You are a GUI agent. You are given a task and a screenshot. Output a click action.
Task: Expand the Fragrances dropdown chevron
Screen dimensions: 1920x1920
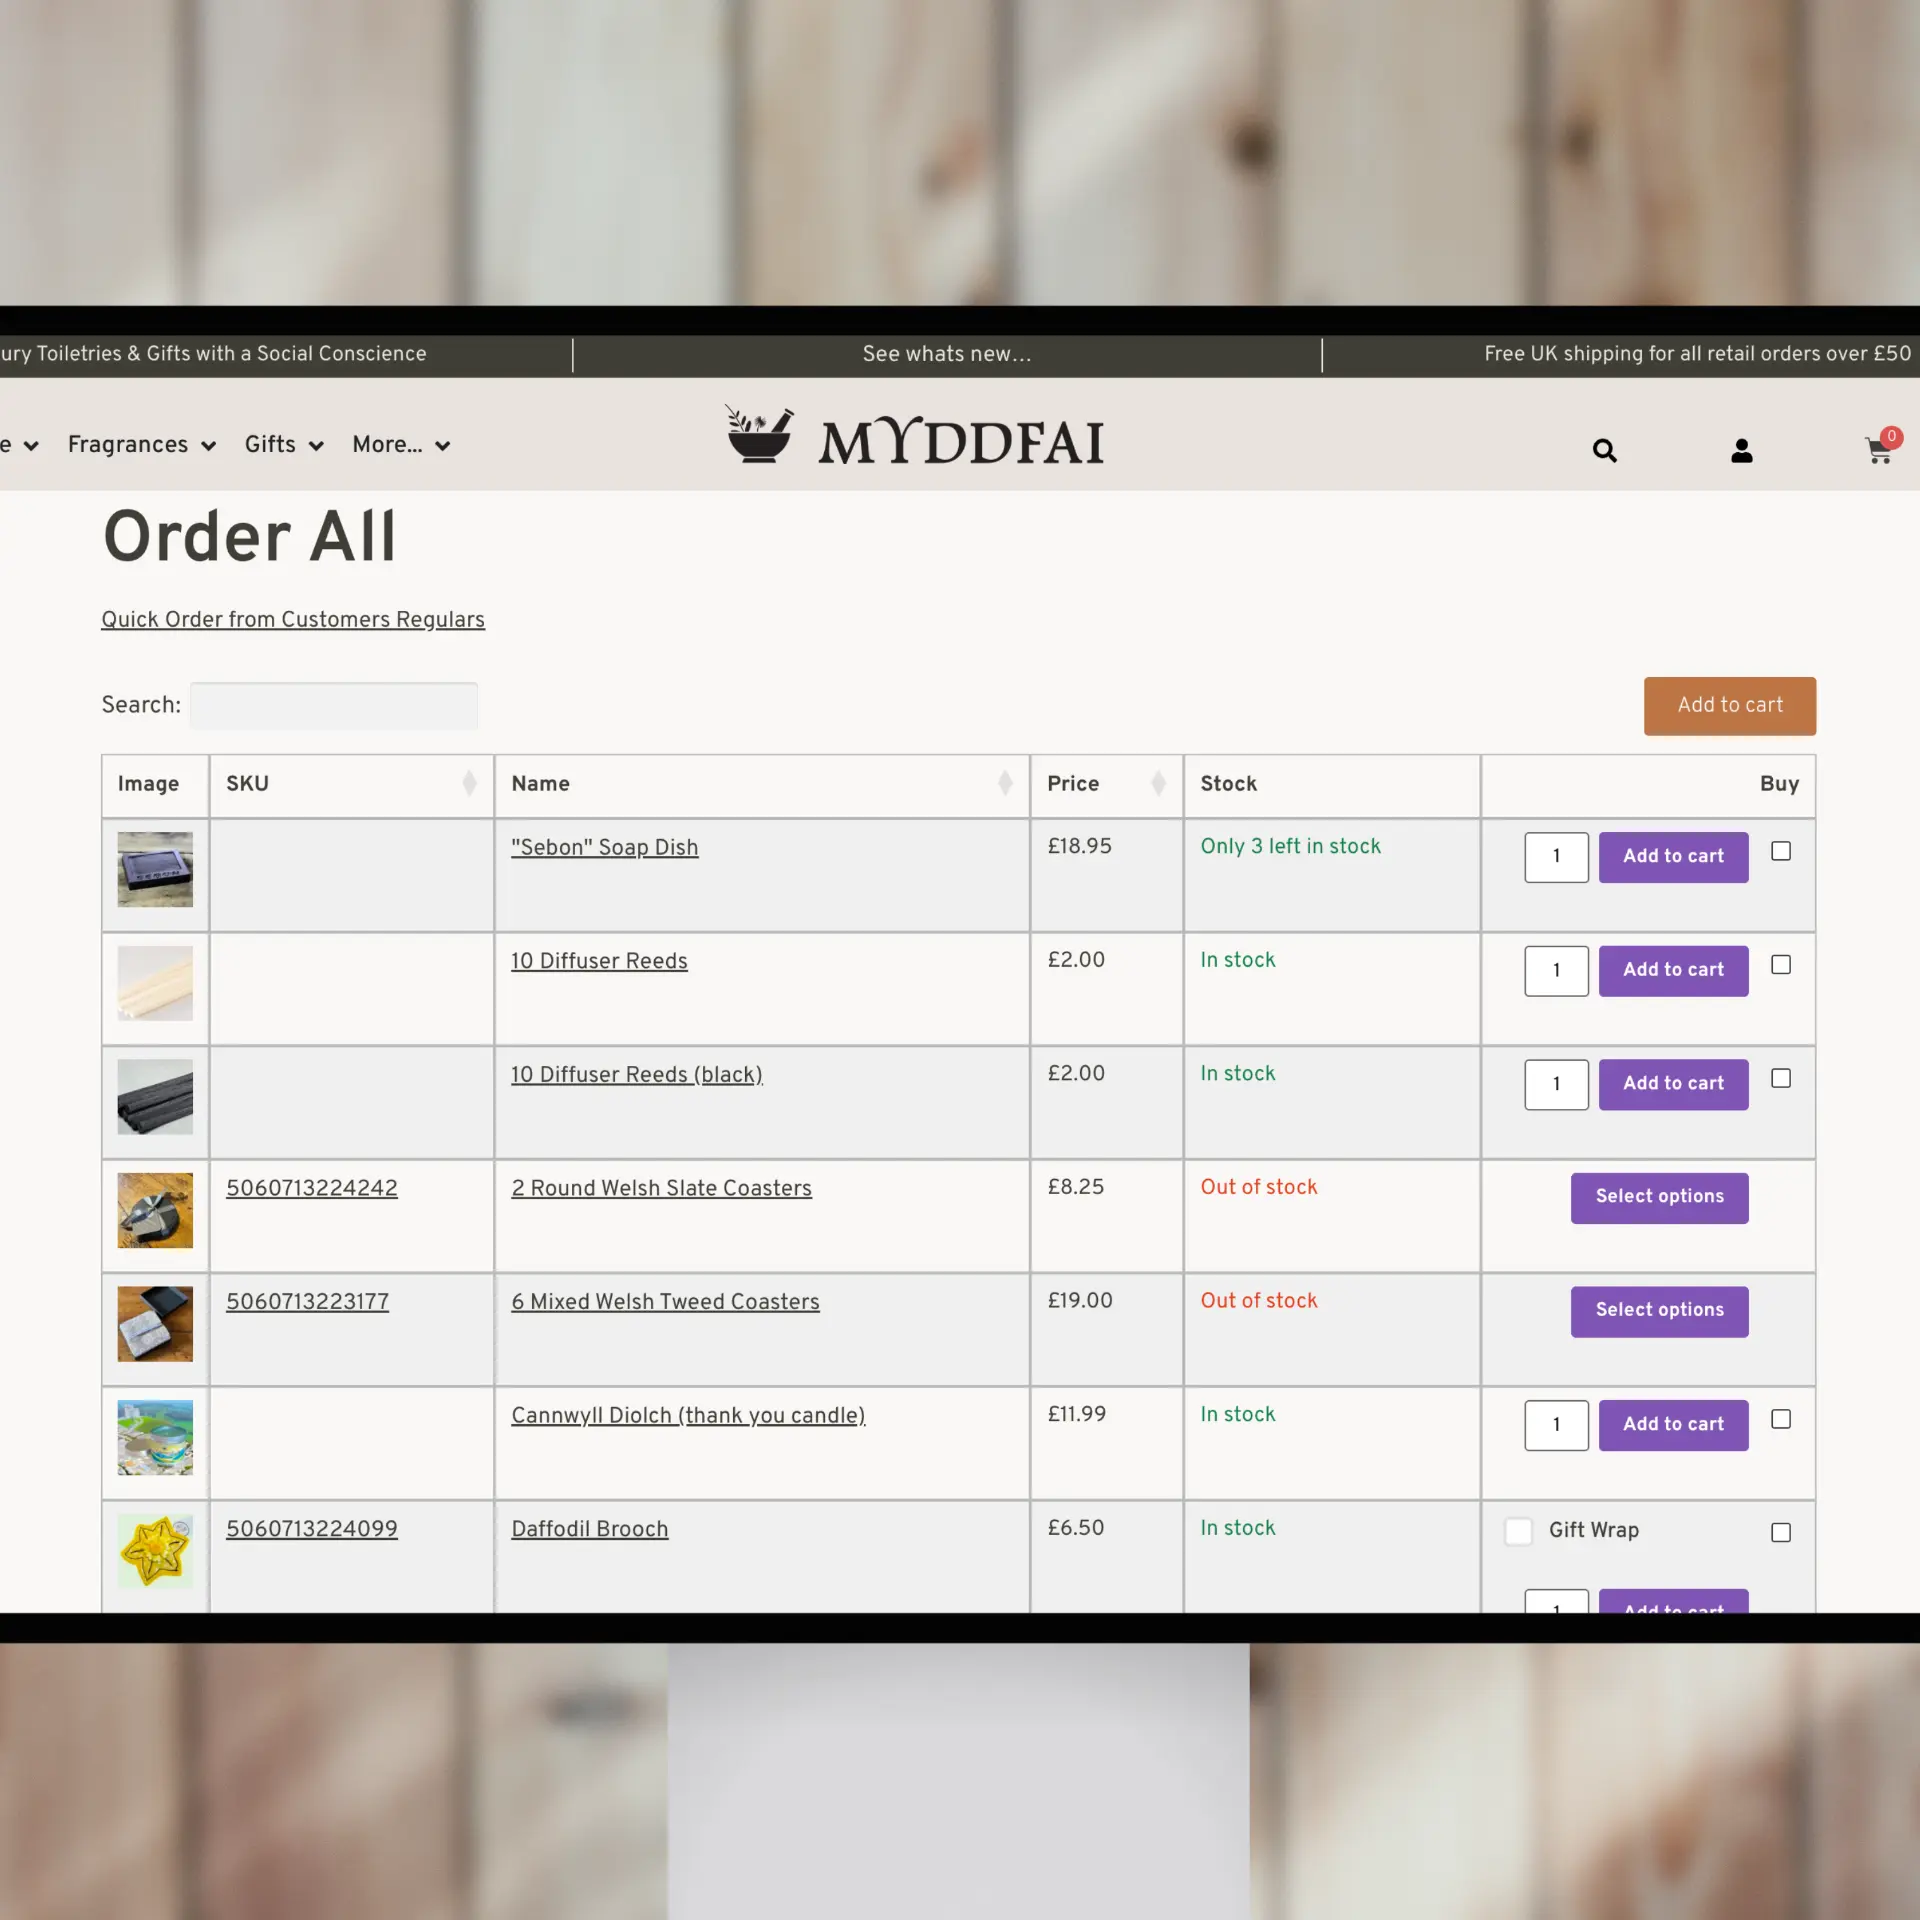tap(208, 447)
